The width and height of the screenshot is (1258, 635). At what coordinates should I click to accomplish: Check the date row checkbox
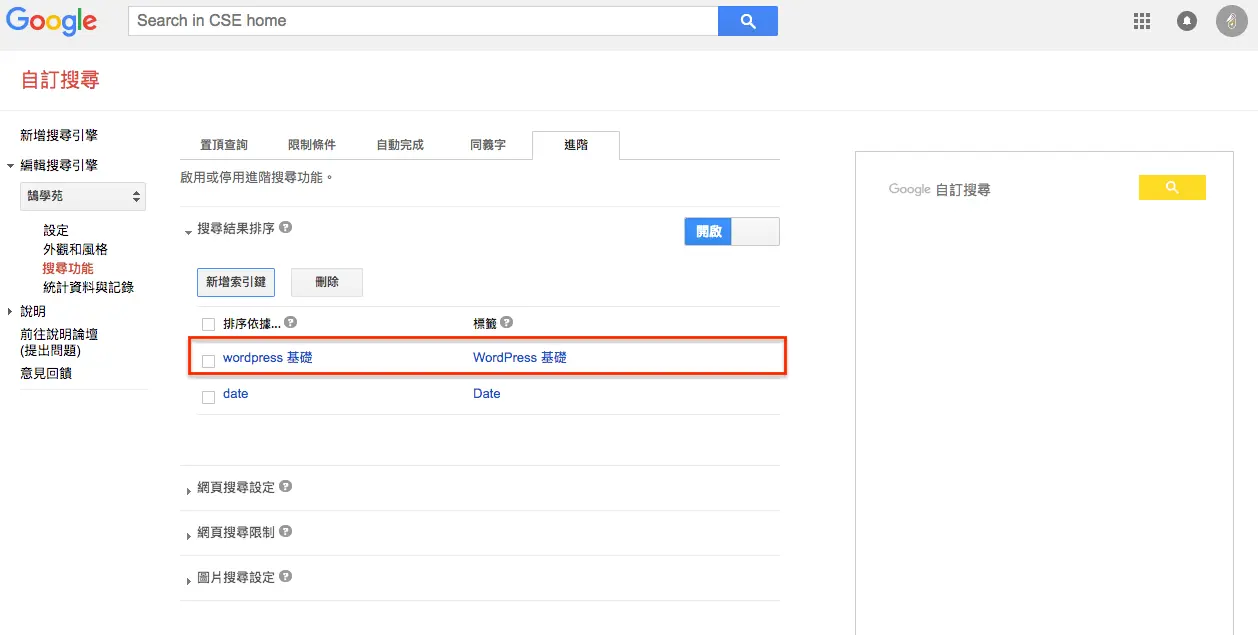[208, 397]
